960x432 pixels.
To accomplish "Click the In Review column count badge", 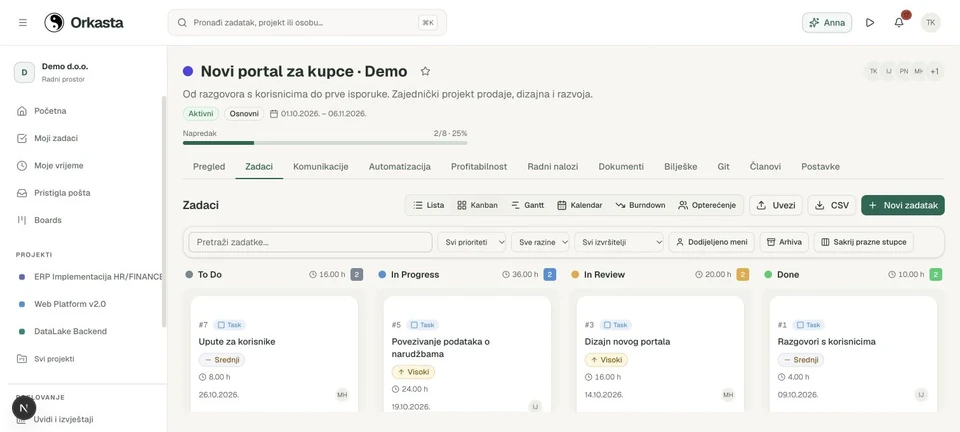I will [743, 275].
